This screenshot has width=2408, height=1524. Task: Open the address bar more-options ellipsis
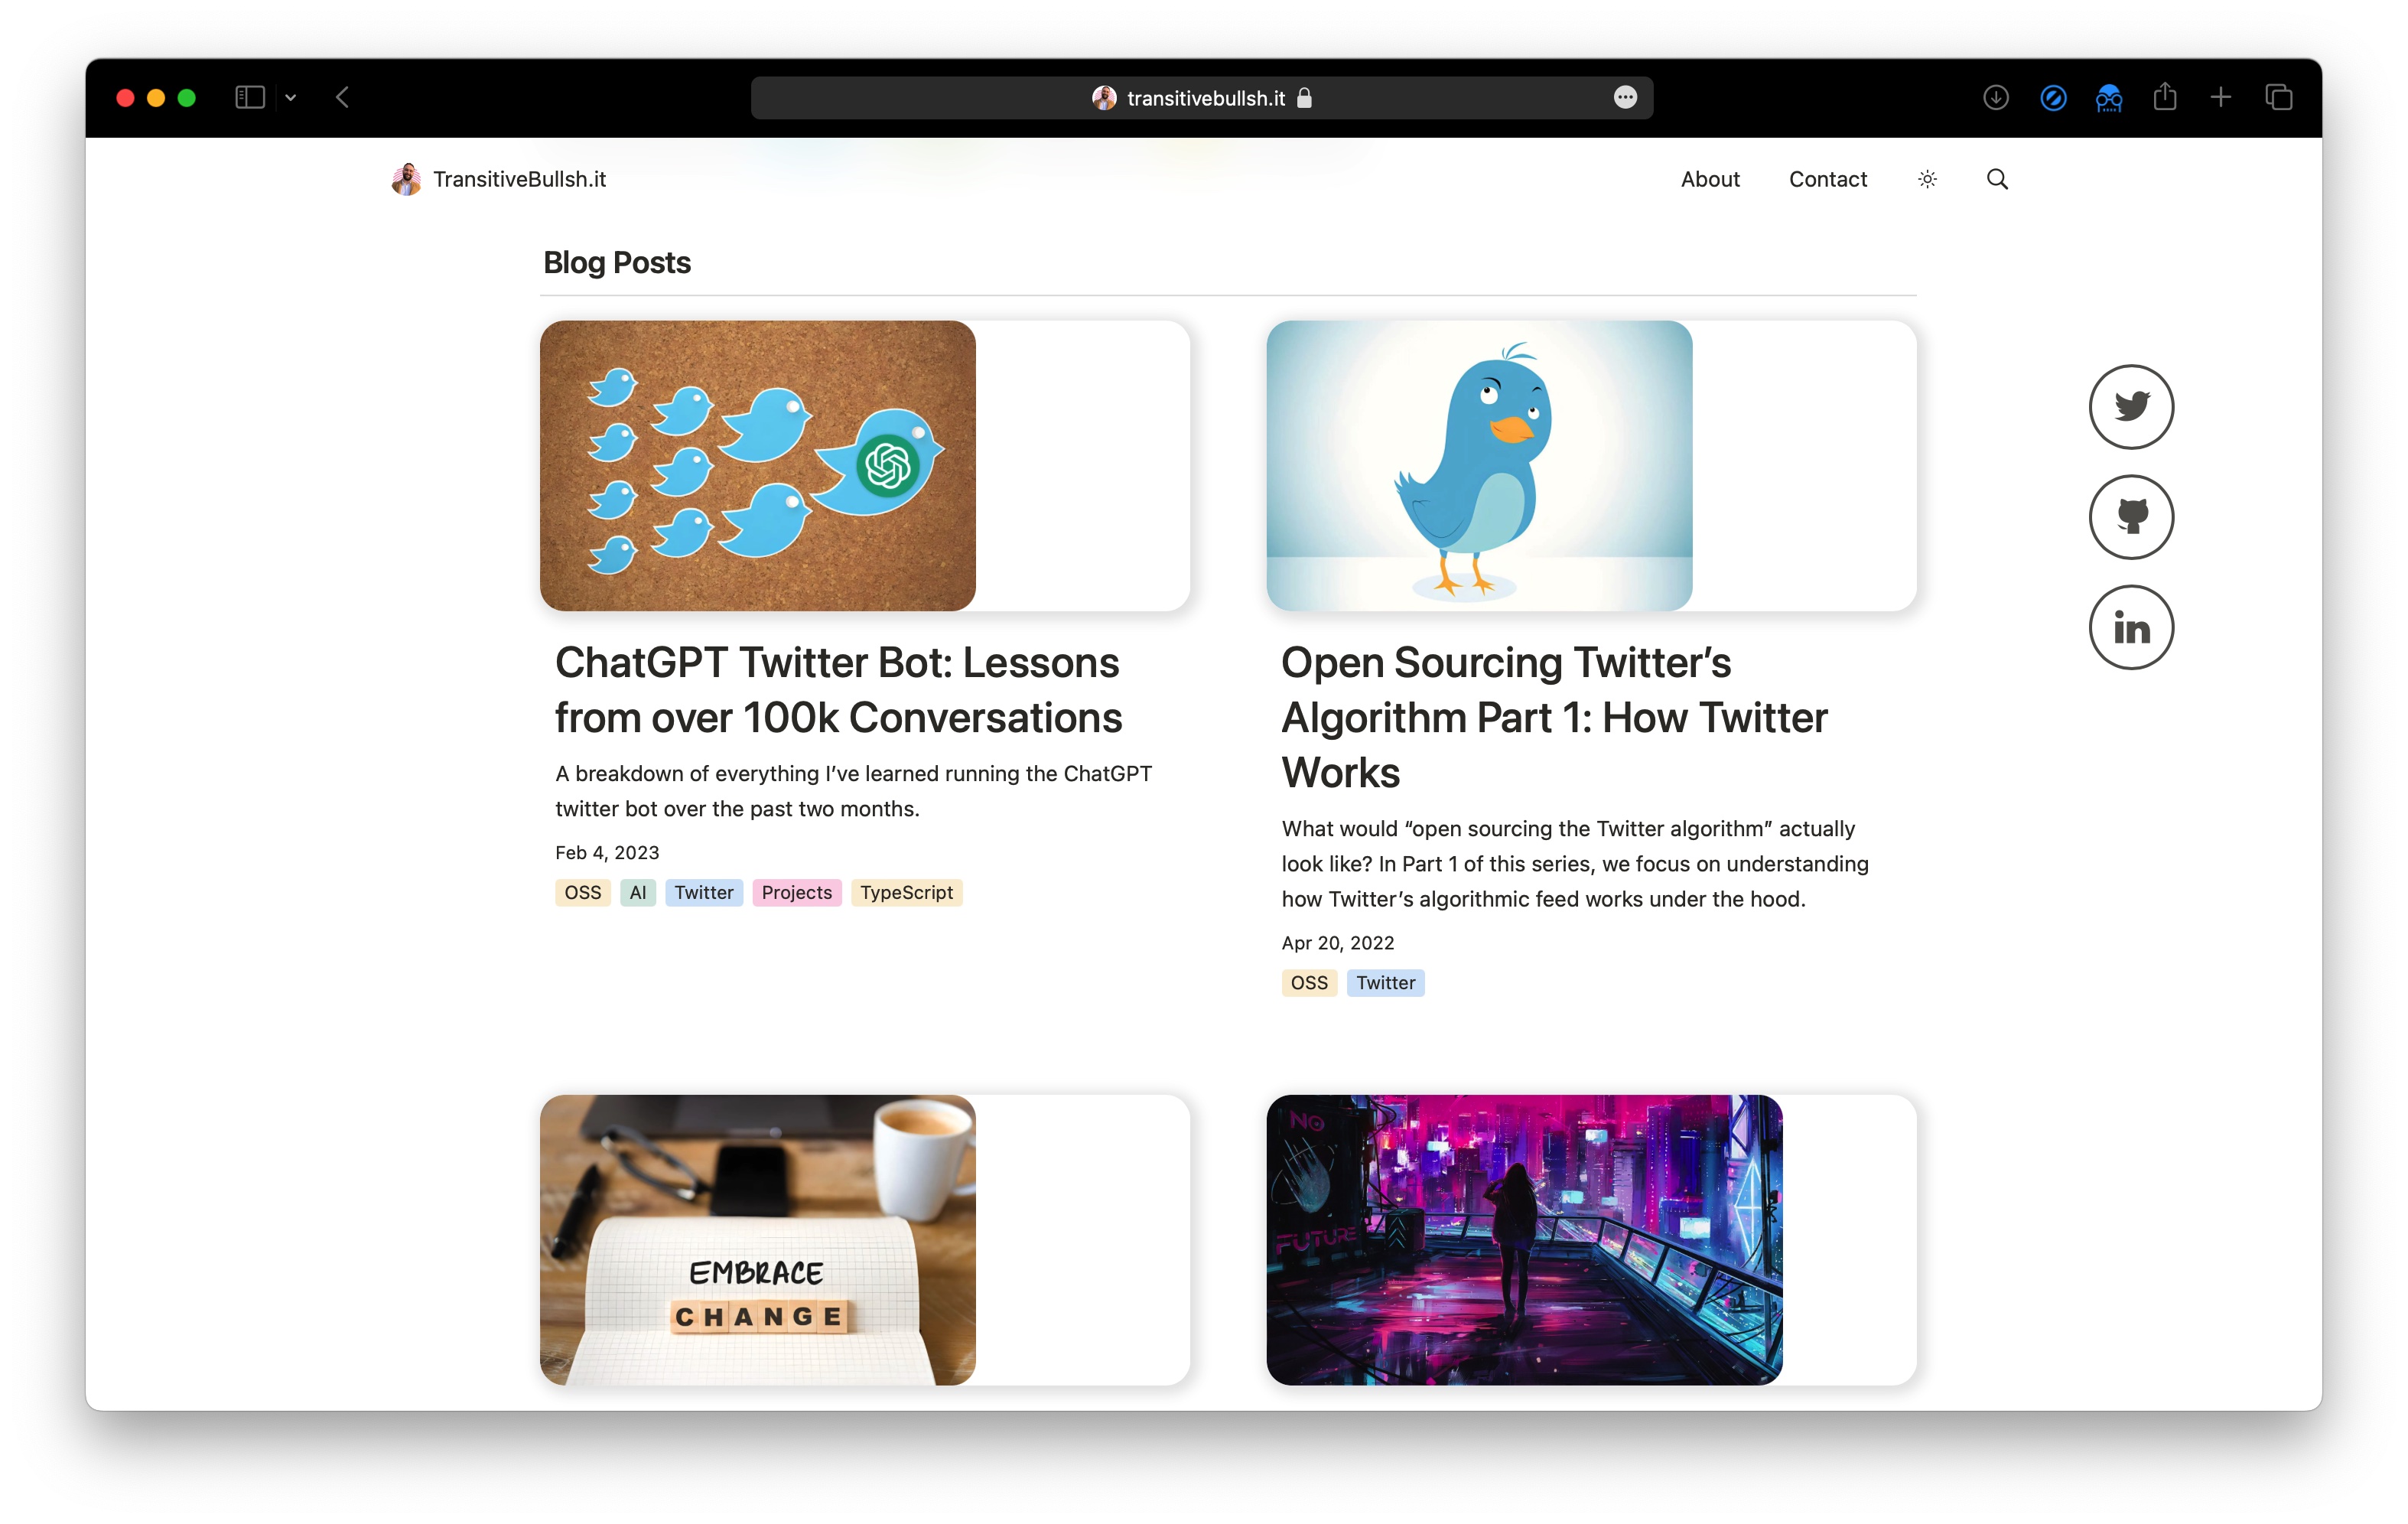pyautogui.click(x=1625, y=98)
